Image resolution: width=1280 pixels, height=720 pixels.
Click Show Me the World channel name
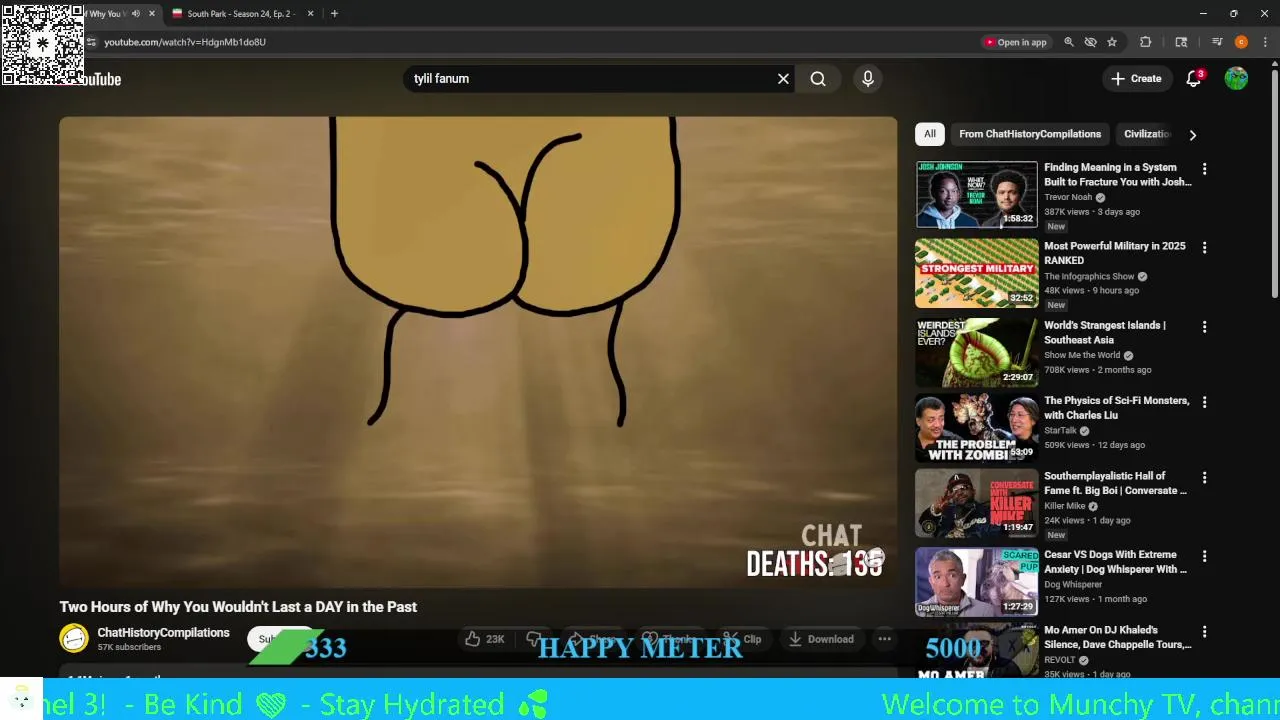[x=1082, y=355]
